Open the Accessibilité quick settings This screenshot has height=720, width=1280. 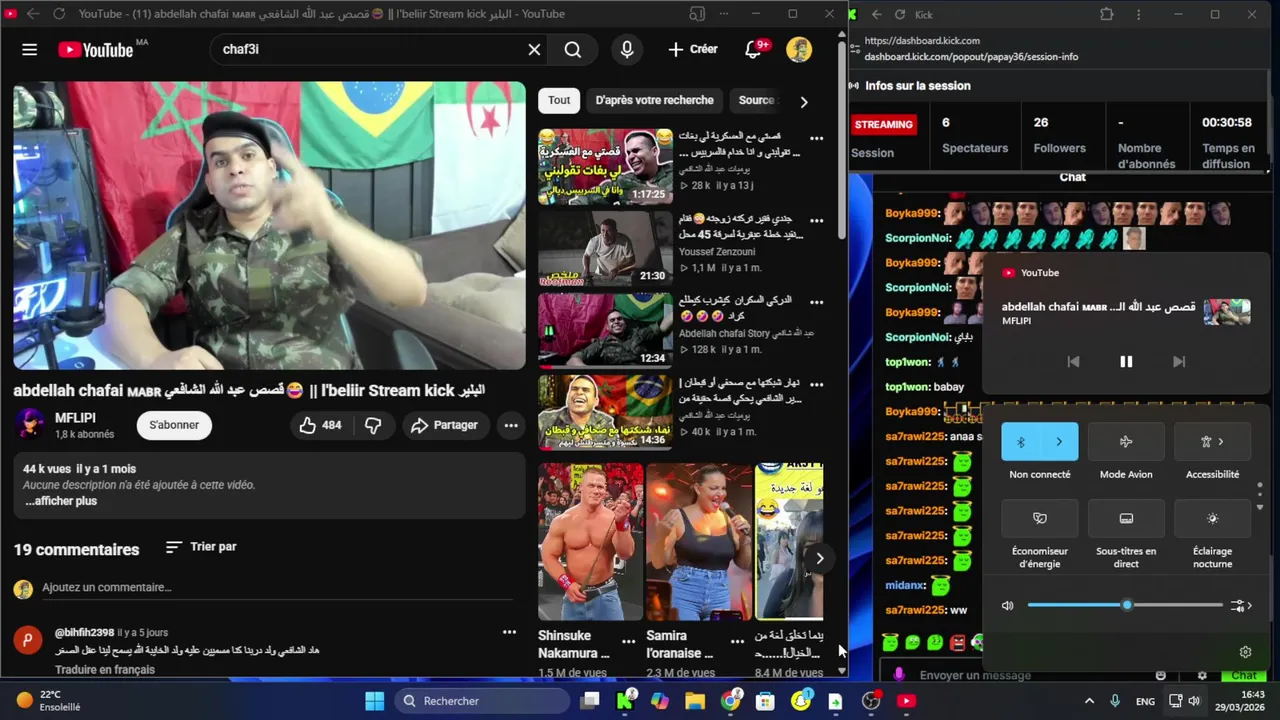(x=1212, y=442)
